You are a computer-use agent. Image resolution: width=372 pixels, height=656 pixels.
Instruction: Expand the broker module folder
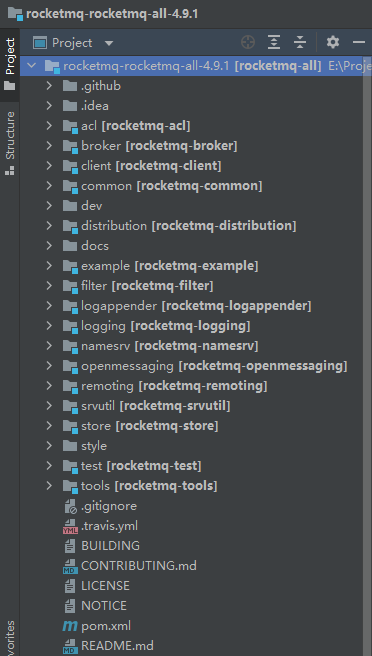49,146
